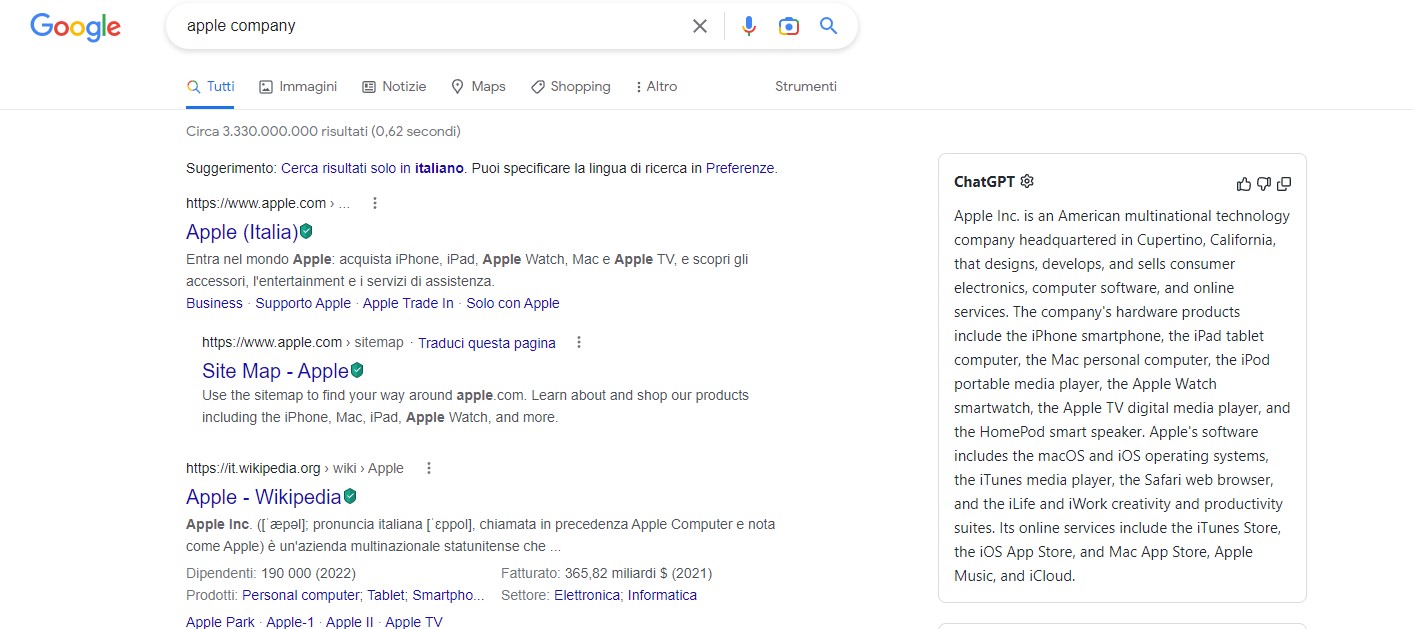Click the 'Elettronica' sector link
The width and height of the screenshot is (1413, 629).
click(x=588, y=595)
